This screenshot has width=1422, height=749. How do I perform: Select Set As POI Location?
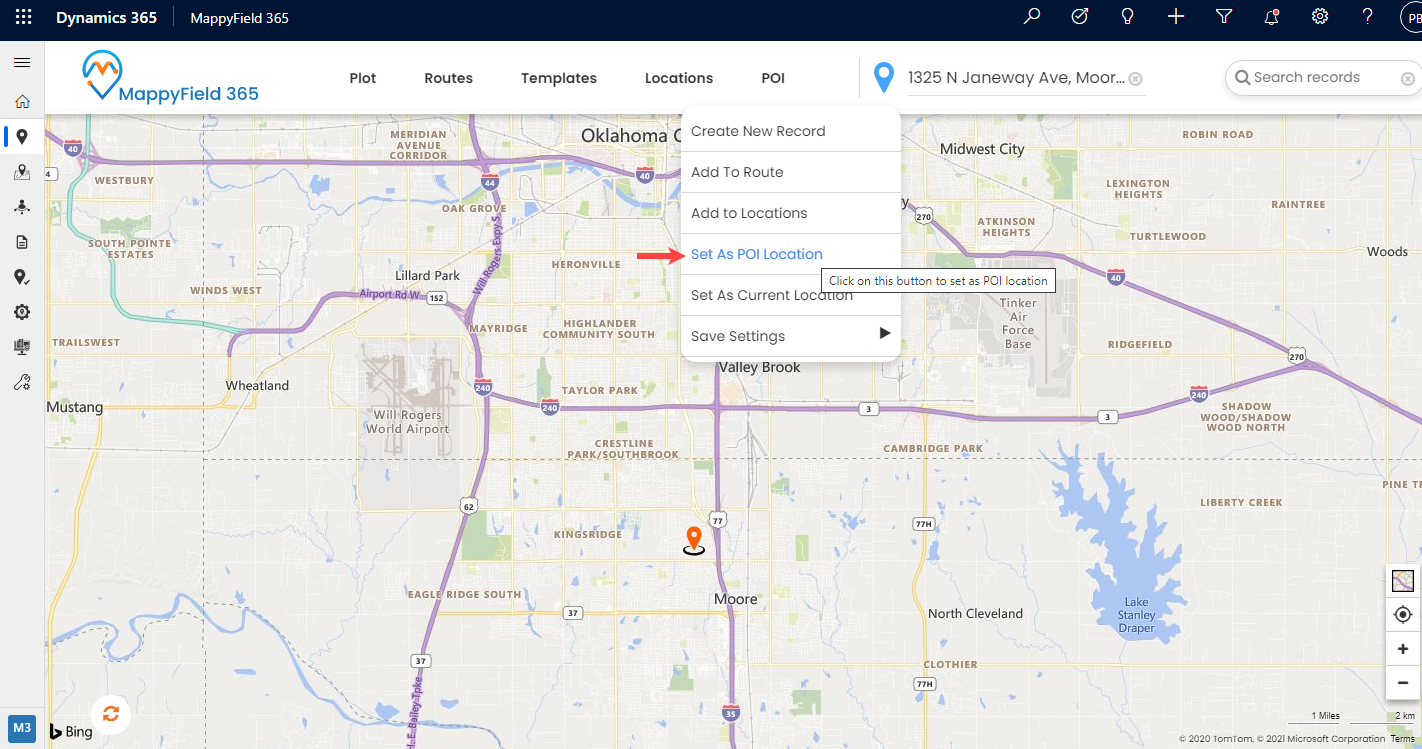click(x=790, y=254)
